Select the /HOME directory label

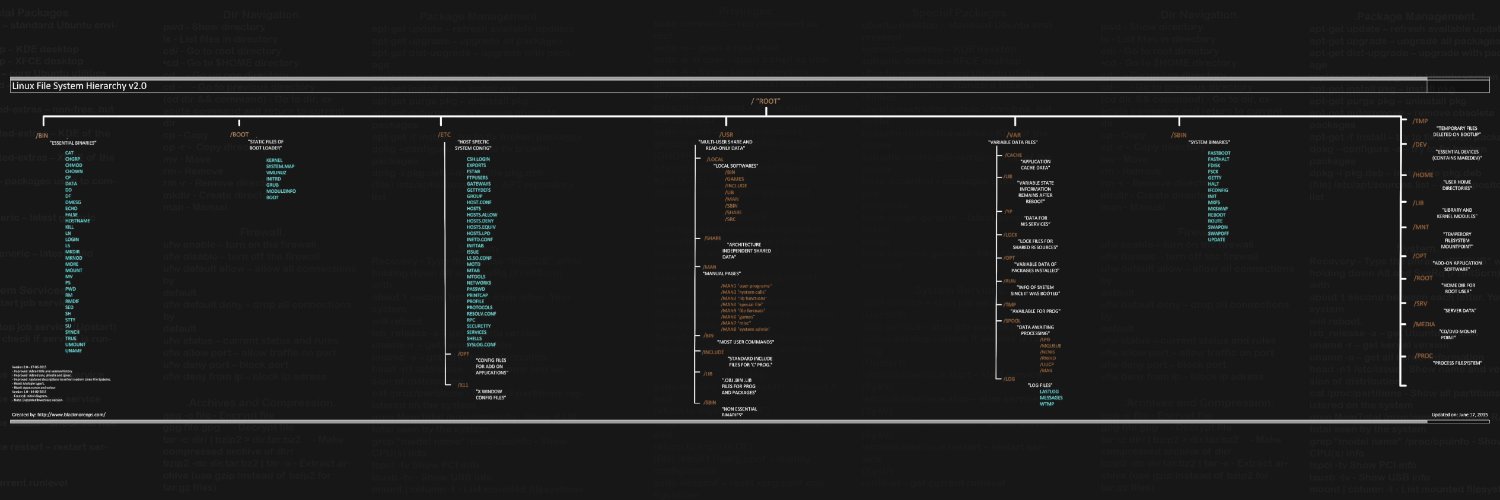pyautogui.click(x=1423, y=174)
